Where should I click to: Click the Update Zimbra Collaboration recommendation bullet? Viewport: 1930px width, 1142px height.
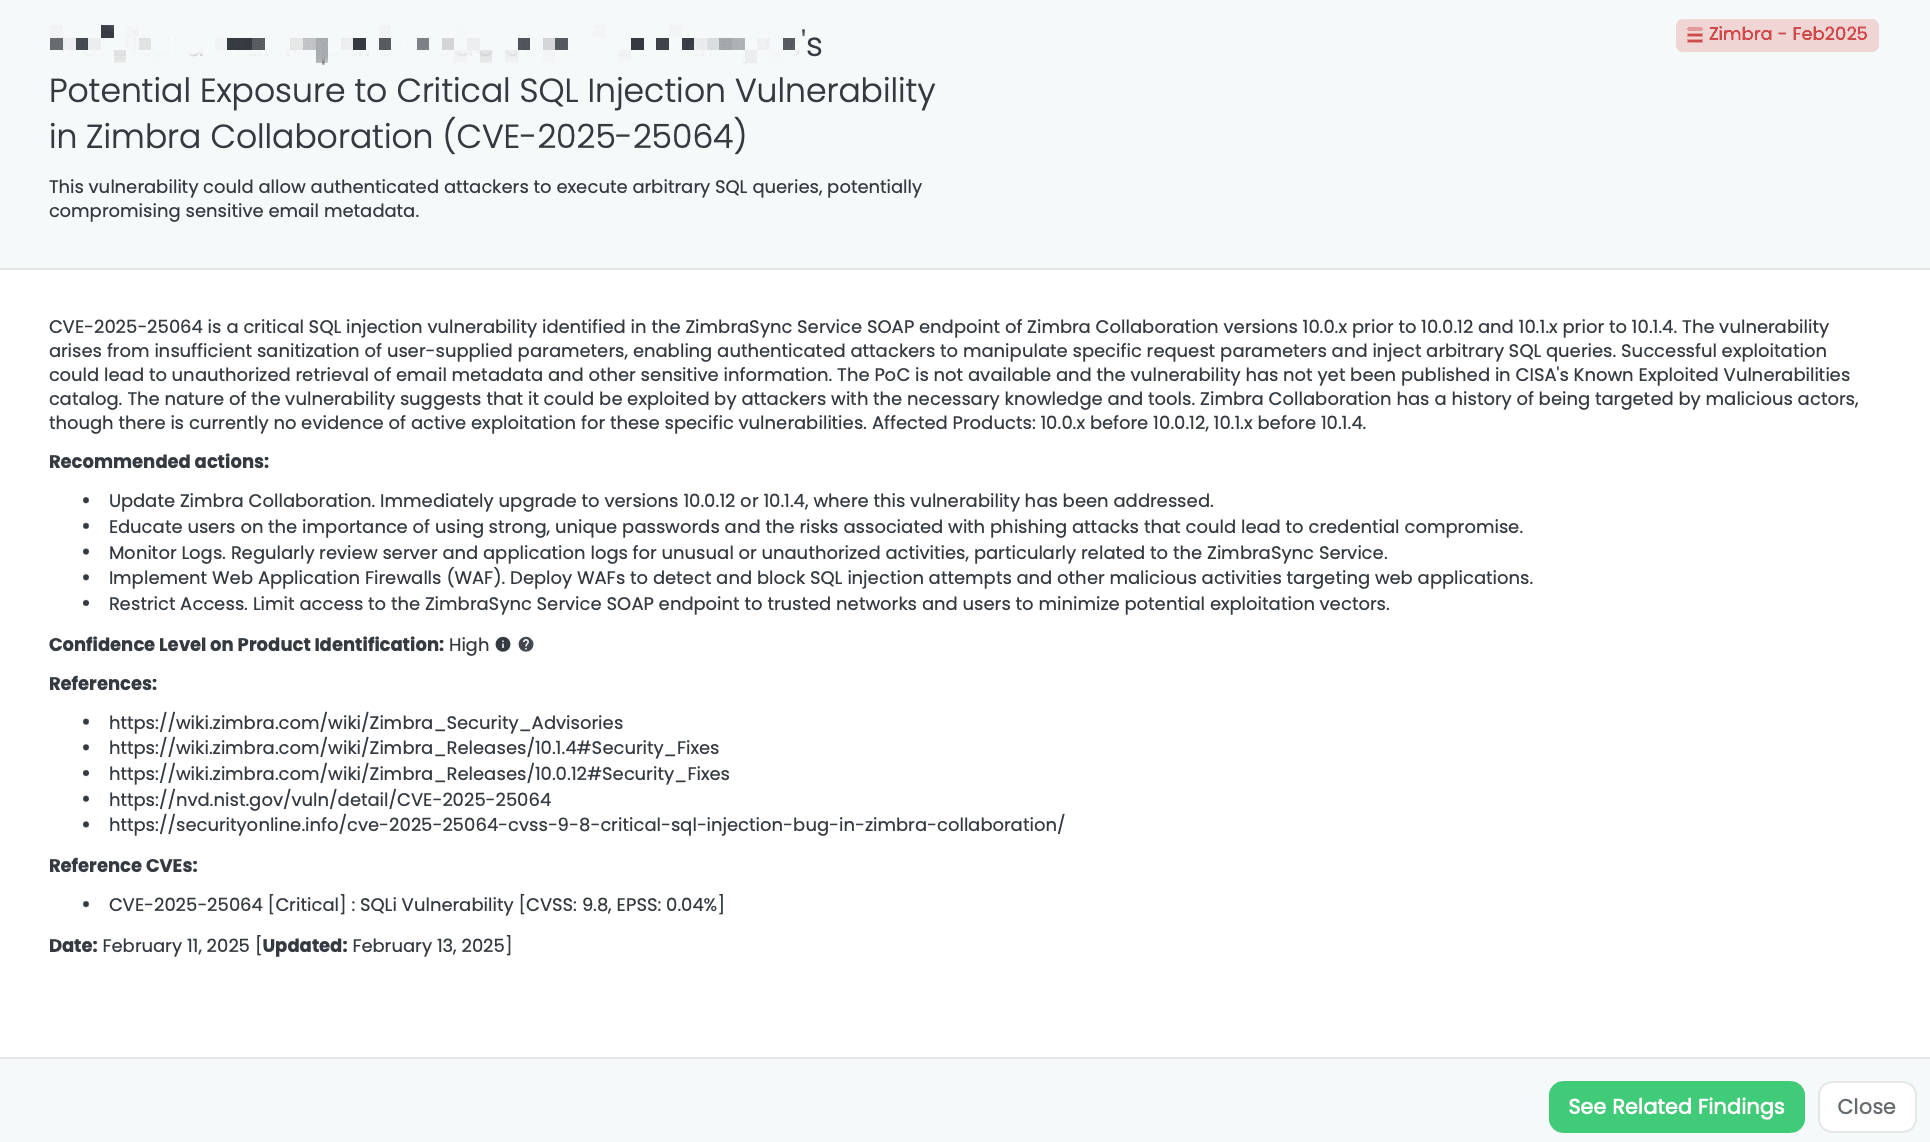(x=660, y=500)
